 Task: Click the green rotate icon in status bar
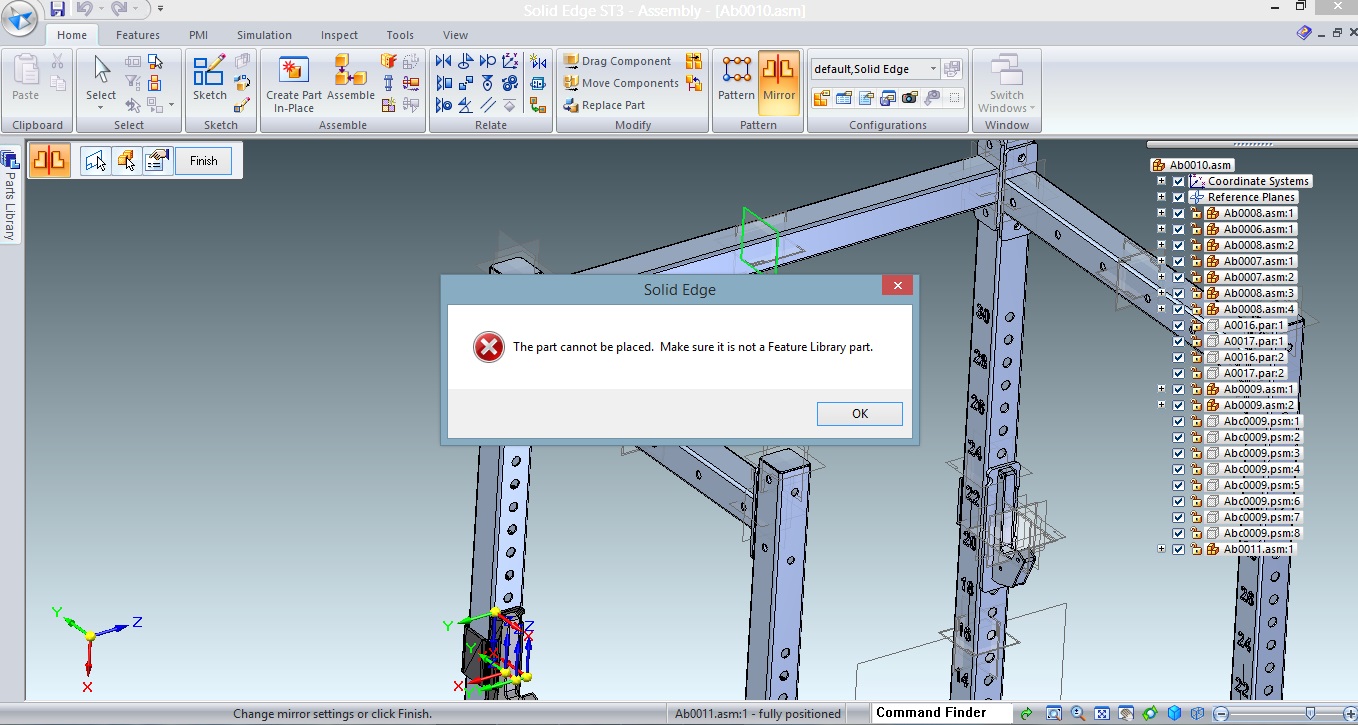(1150, 713)
